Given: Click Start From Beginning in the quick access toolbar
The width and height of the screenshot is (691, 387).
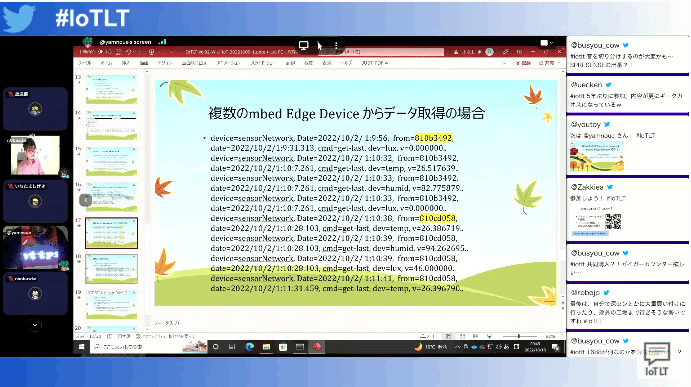Looking at the screenshot, I should [x=151, y=52].
